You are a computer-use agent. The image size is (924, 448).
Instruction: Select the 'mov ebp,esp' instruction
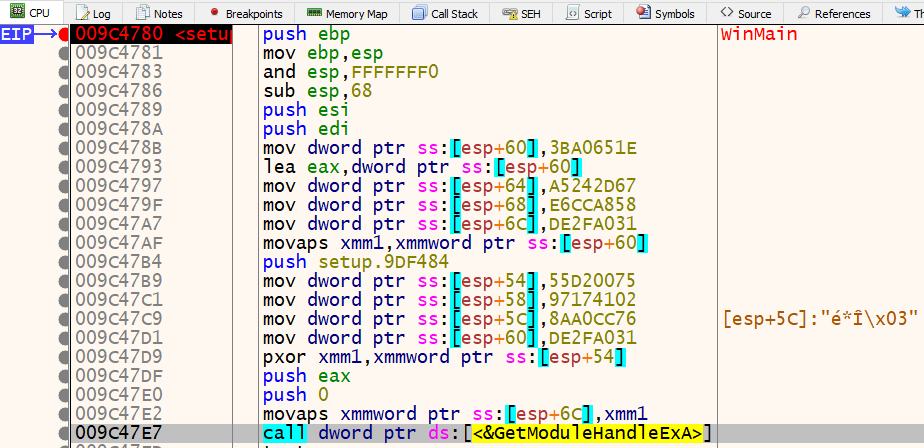(x=323, y=54)
